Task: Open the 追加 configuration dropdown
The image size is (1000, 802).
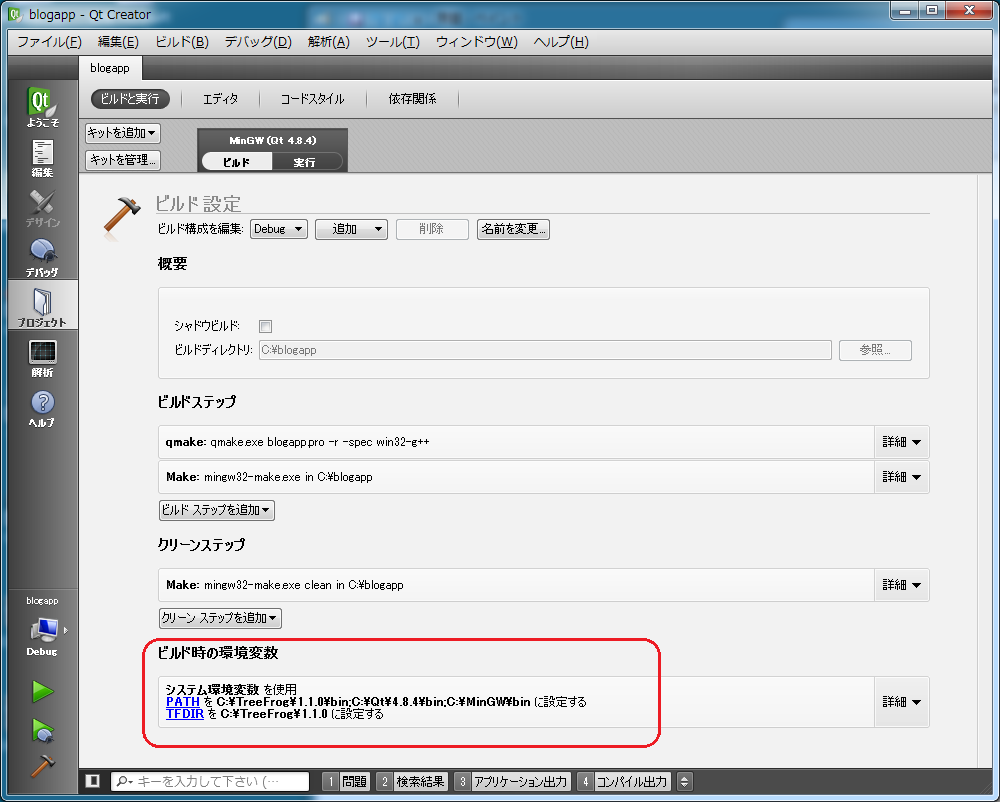Action: pos(351,229)
